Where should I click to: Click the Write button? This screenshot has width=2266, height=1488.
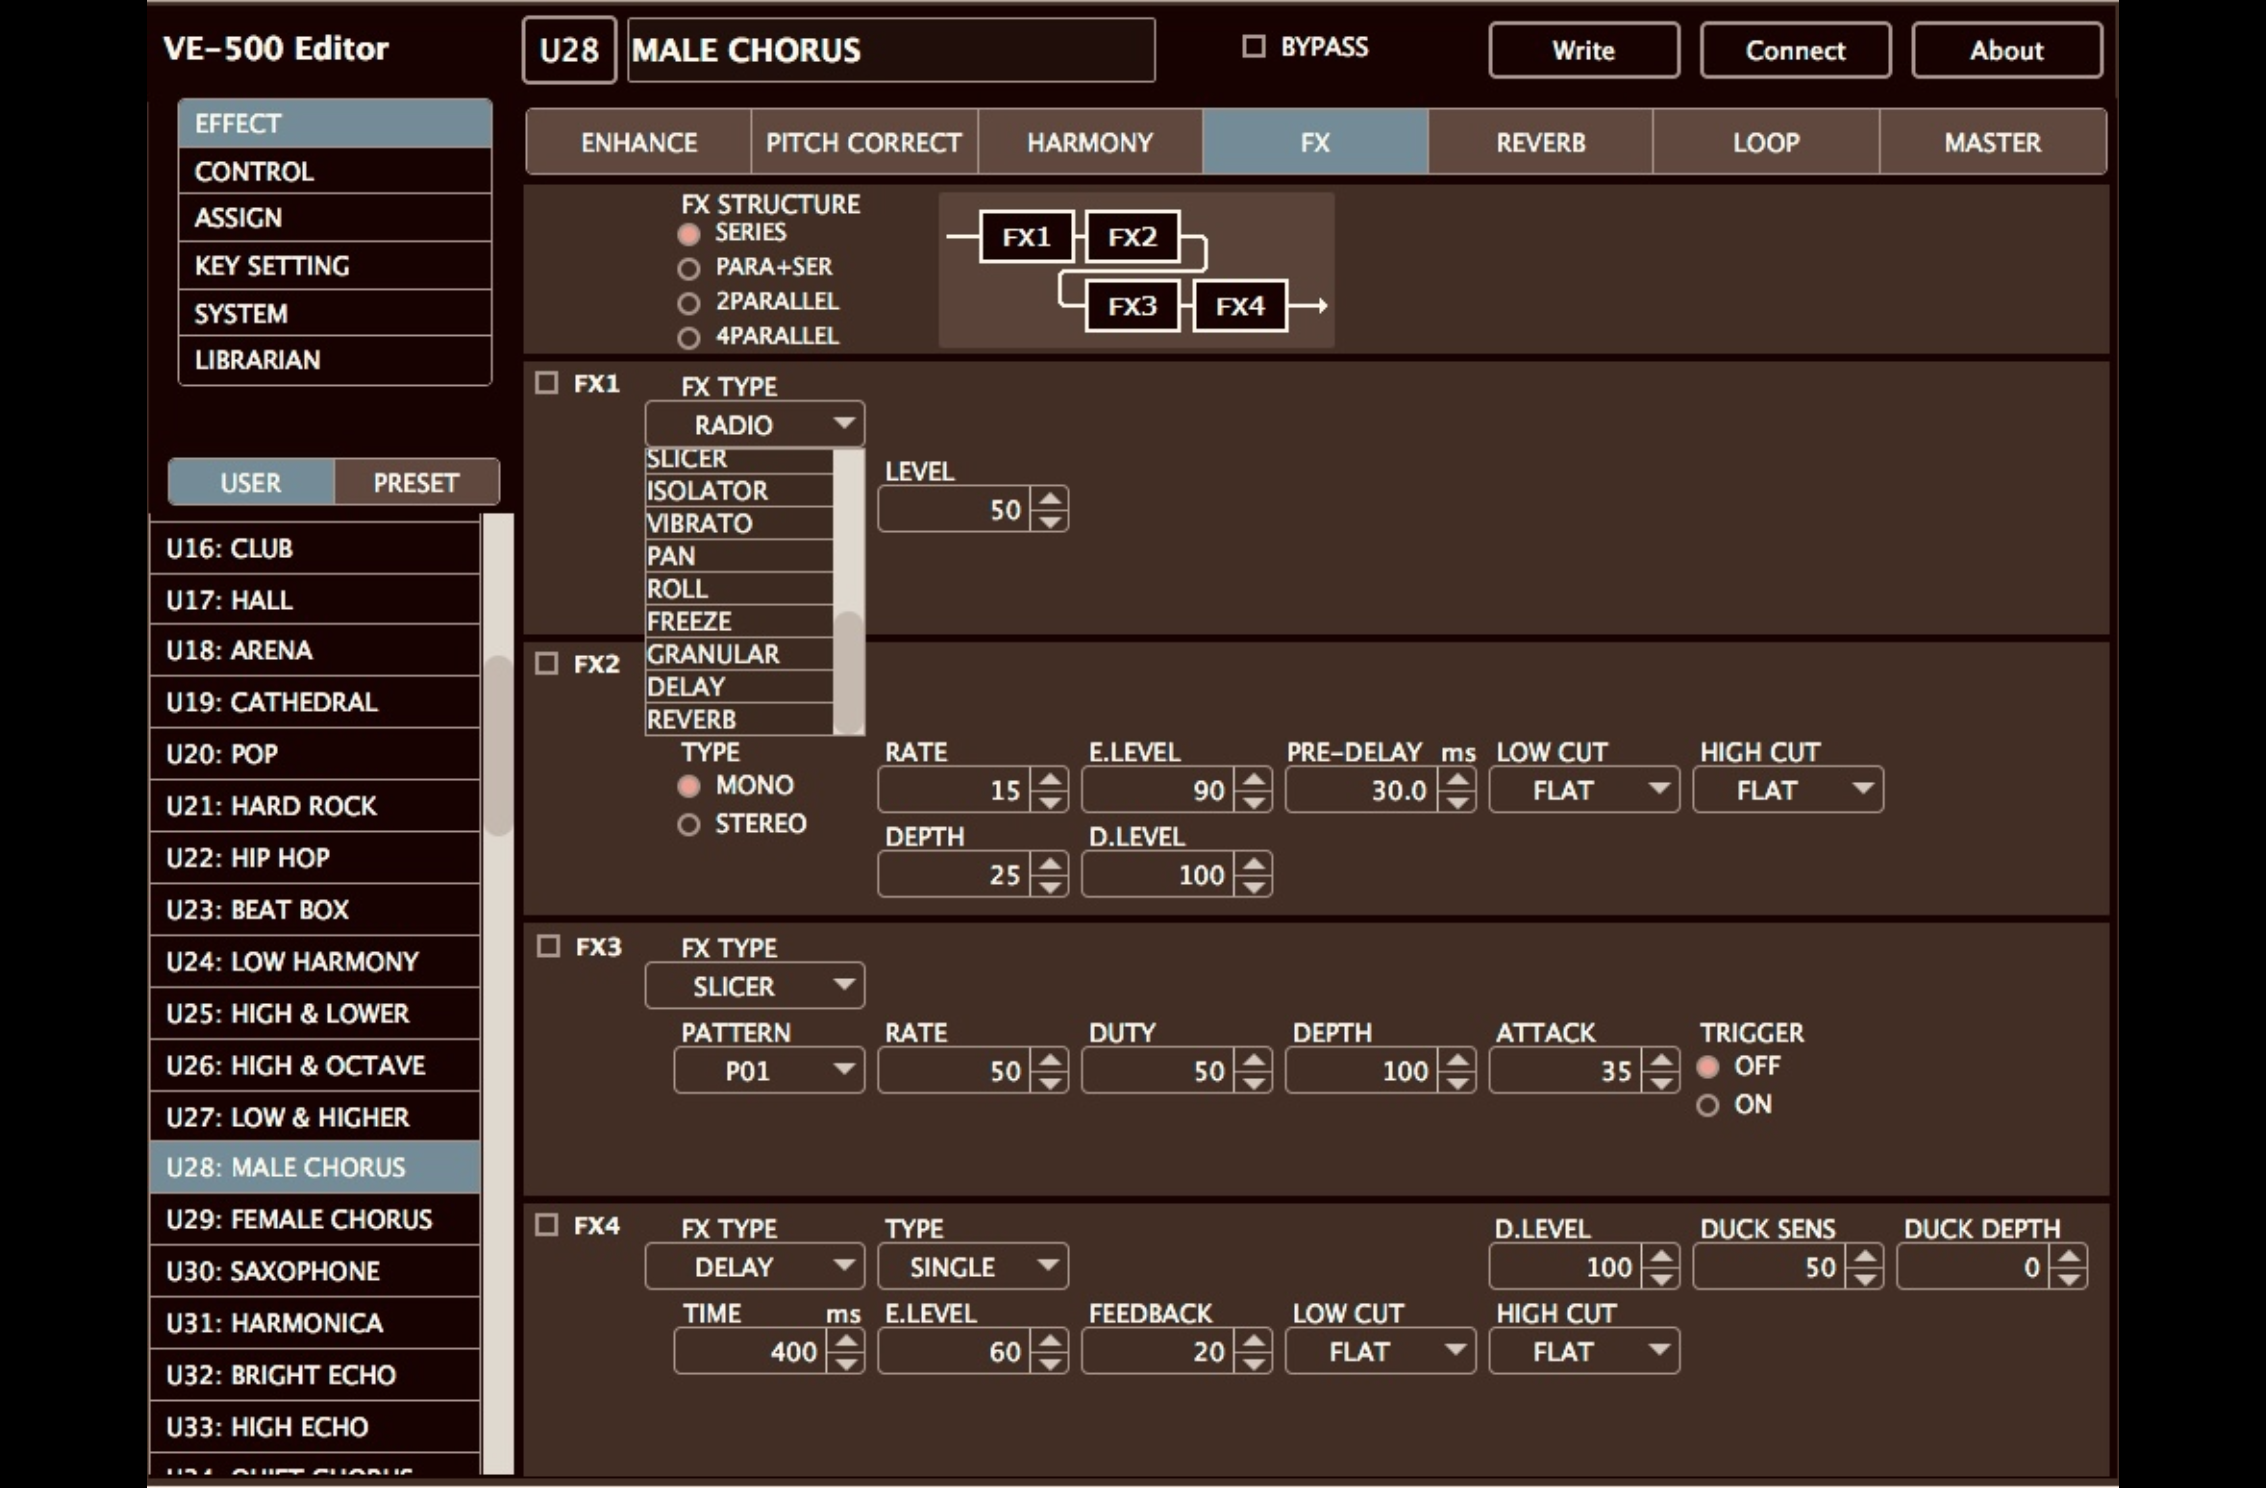point(1584,50)
